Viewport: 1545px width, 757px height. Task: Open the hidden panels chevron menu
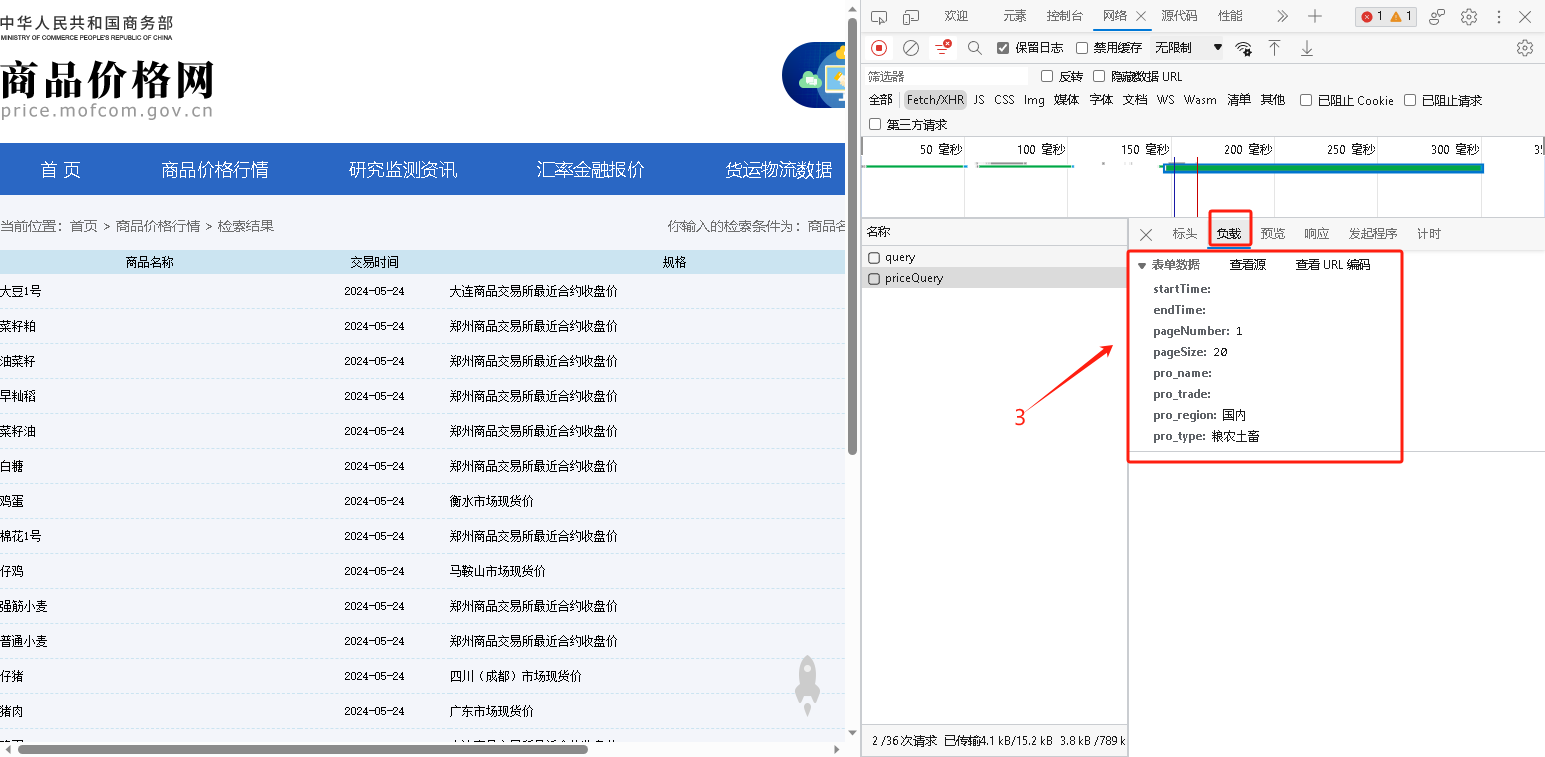(x=1281, y=16)
